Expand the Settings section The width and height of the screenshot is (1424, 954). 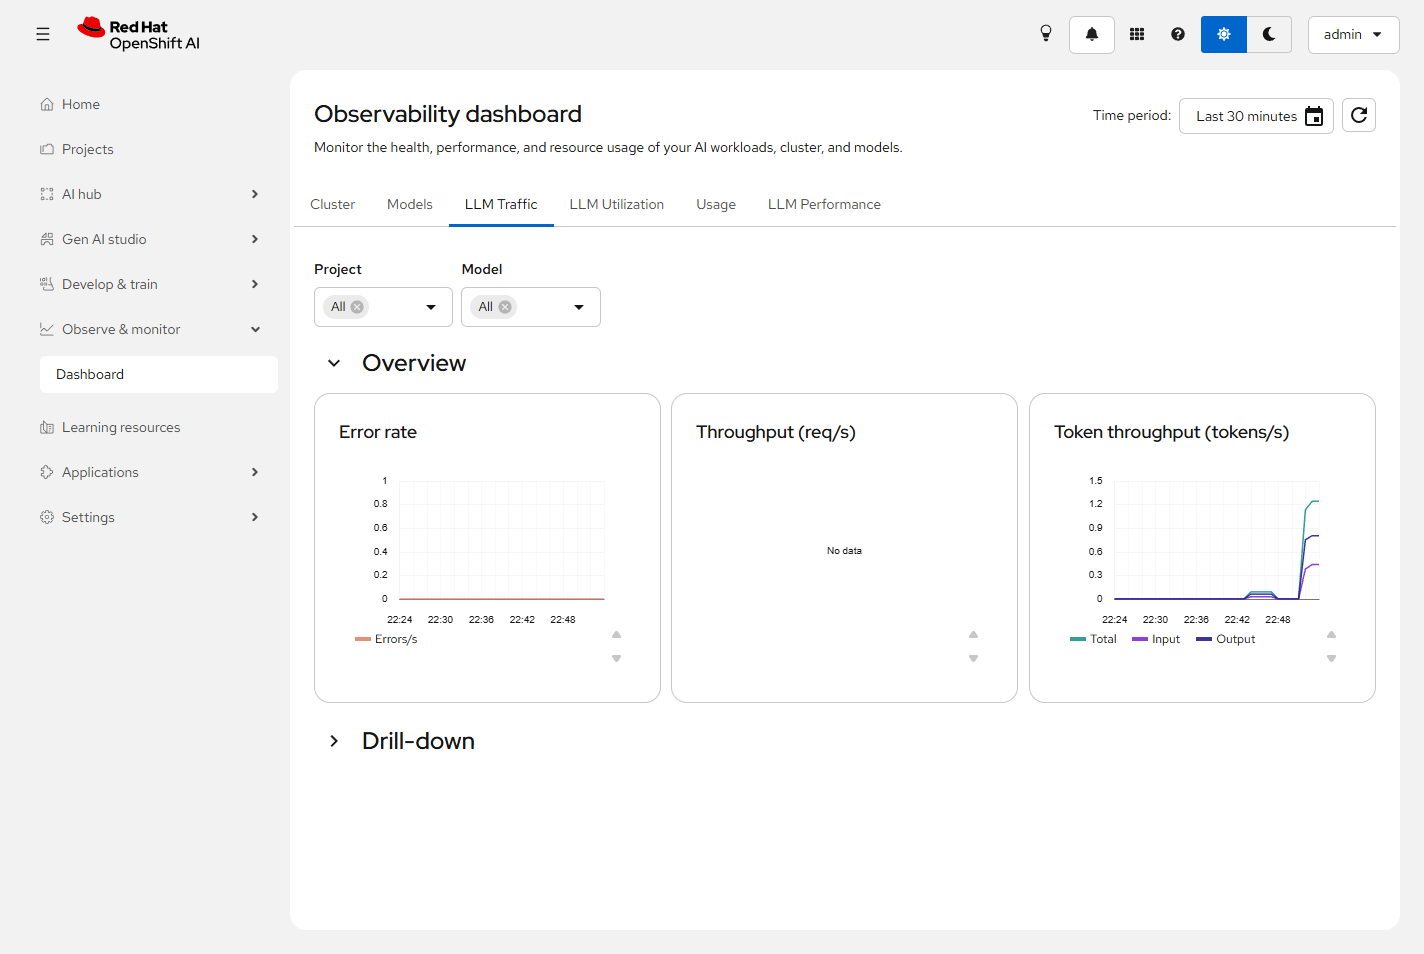point(159,517)
